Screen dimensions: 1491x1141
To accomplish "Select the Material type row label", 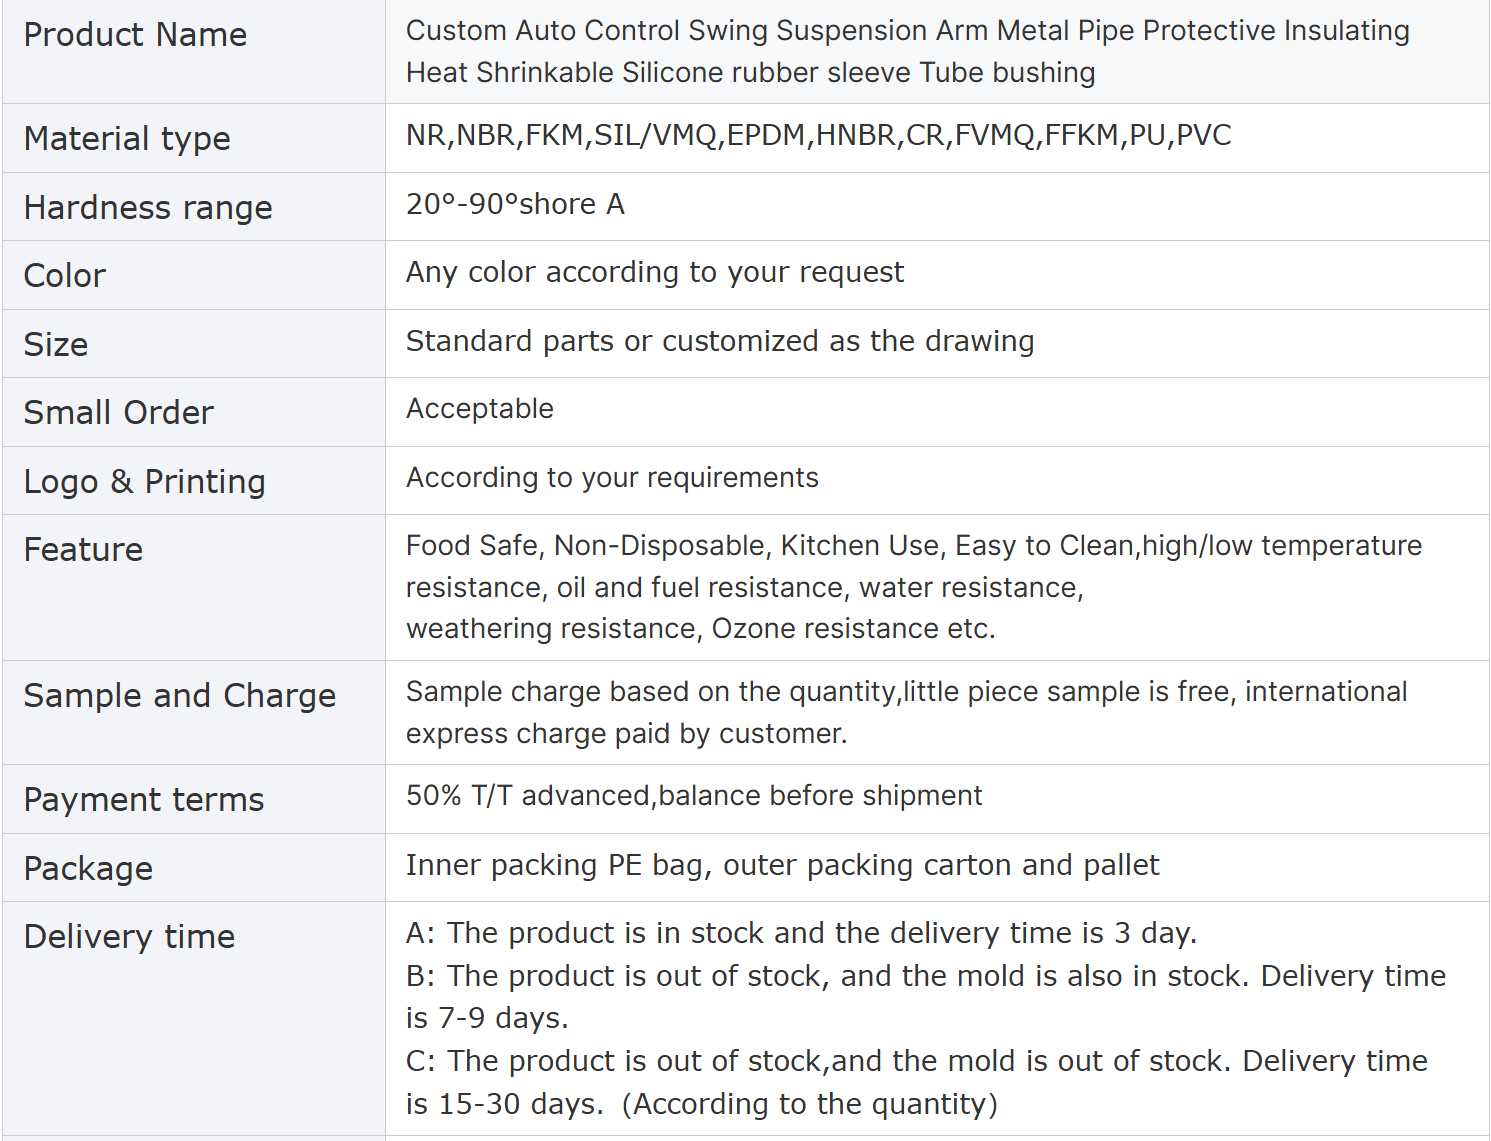I will coord(127,138).
